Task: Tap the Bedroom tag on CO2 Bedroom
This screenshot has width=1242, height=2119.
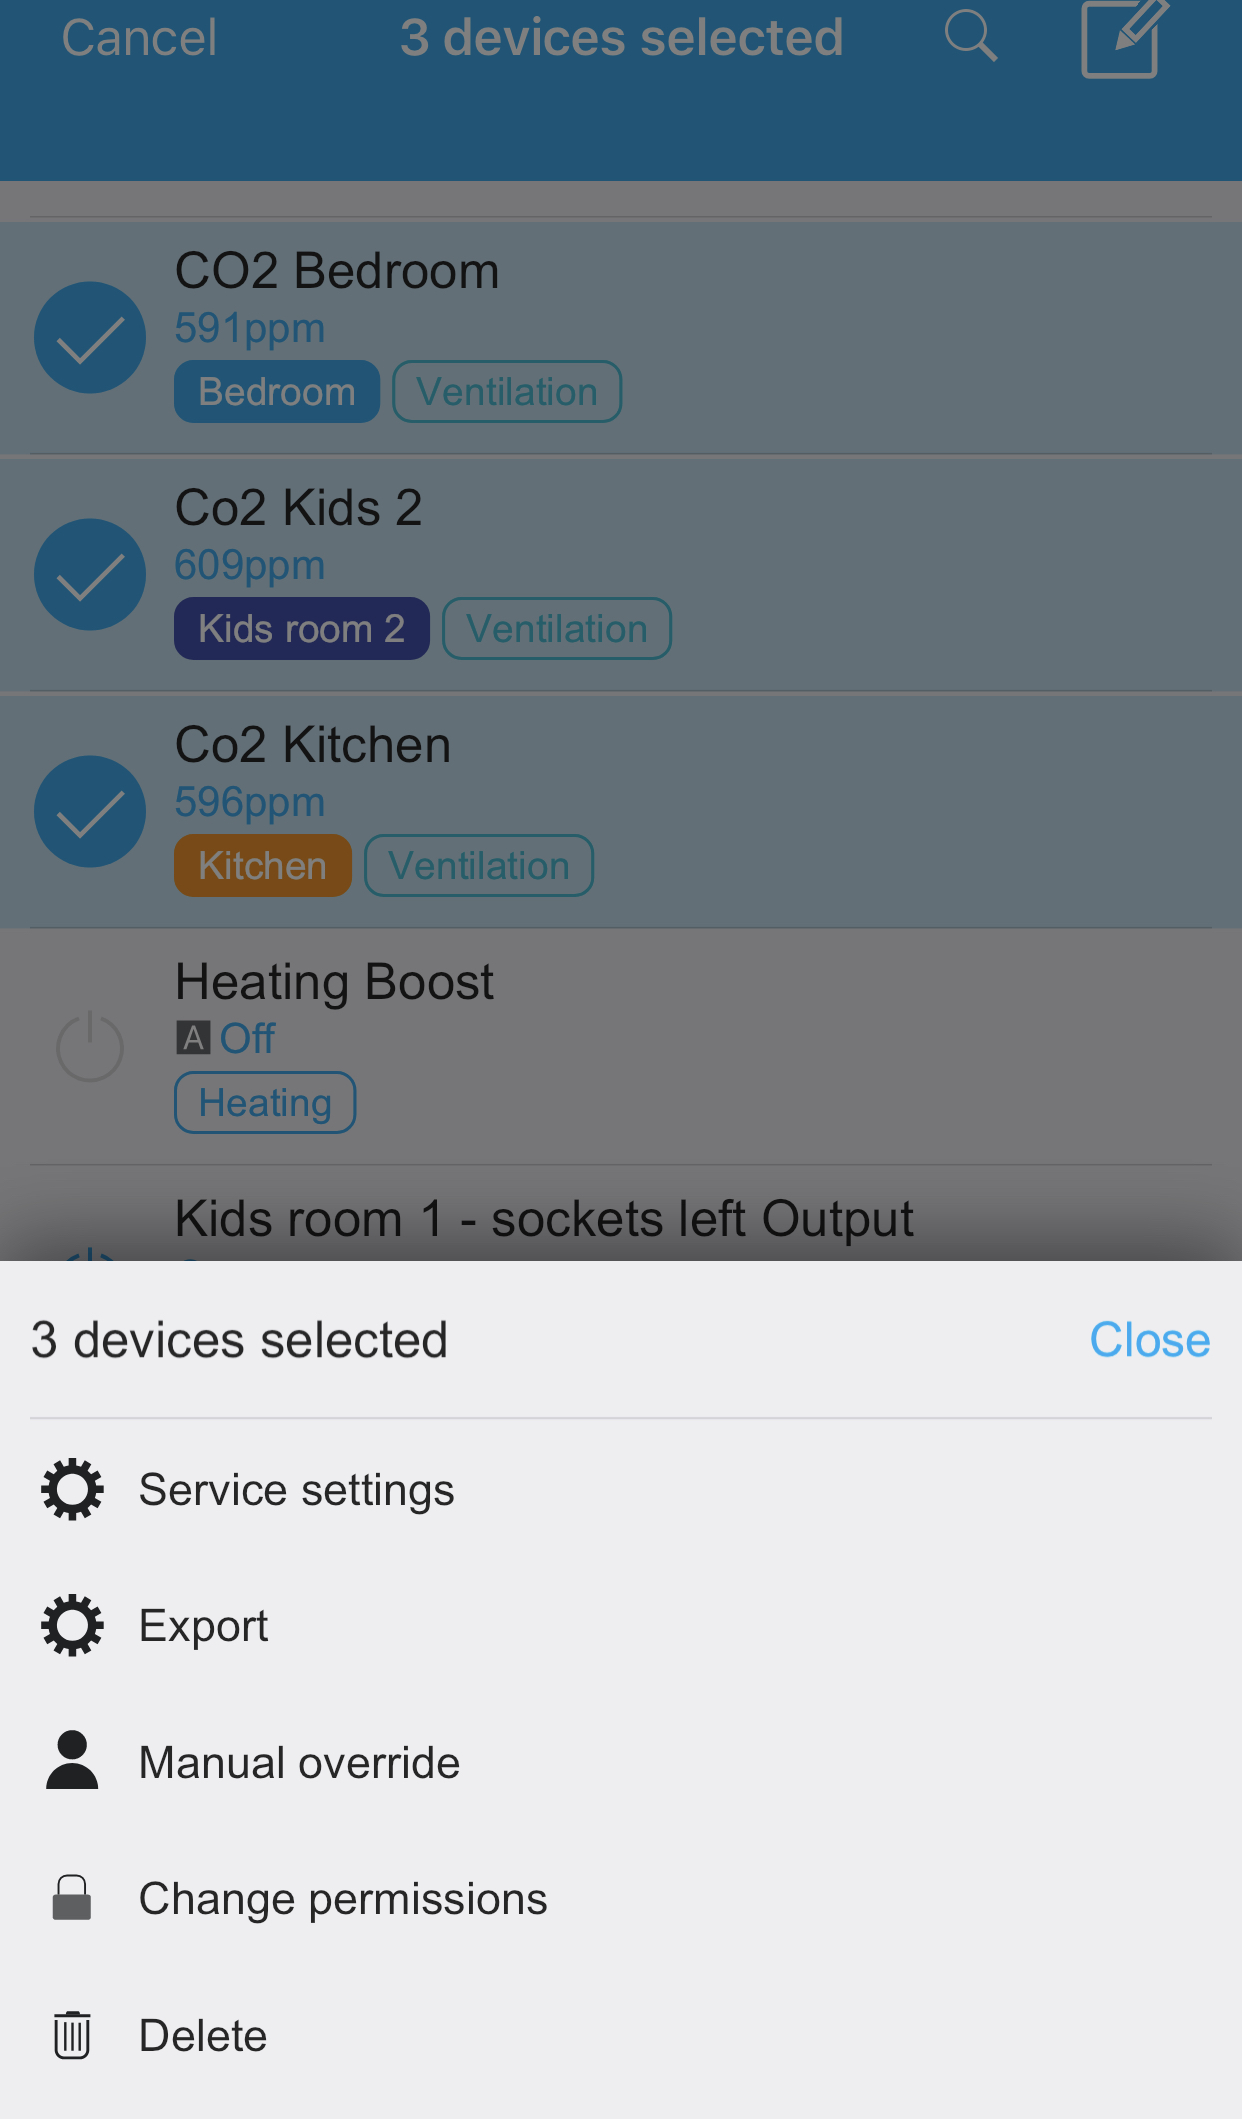Action: tap(276, 391)
